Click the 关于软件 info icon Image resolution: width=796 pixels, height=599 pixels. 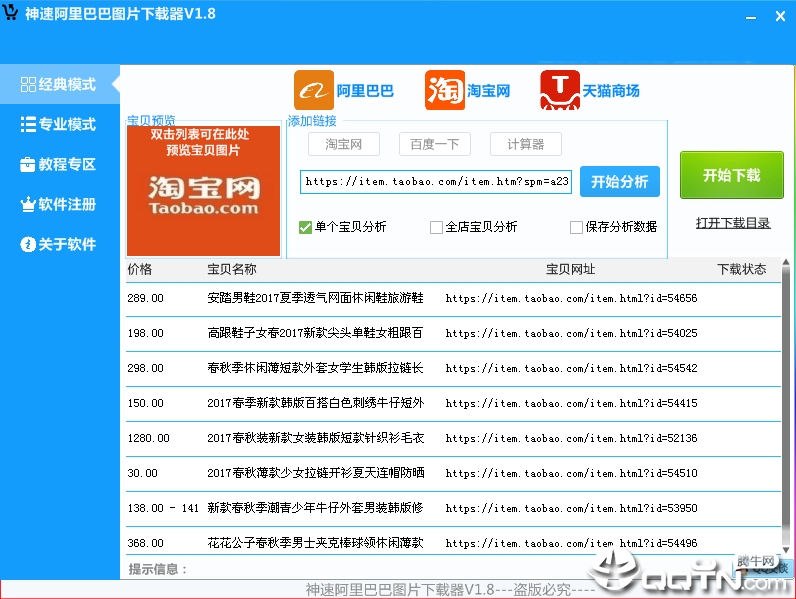(27, 244)
